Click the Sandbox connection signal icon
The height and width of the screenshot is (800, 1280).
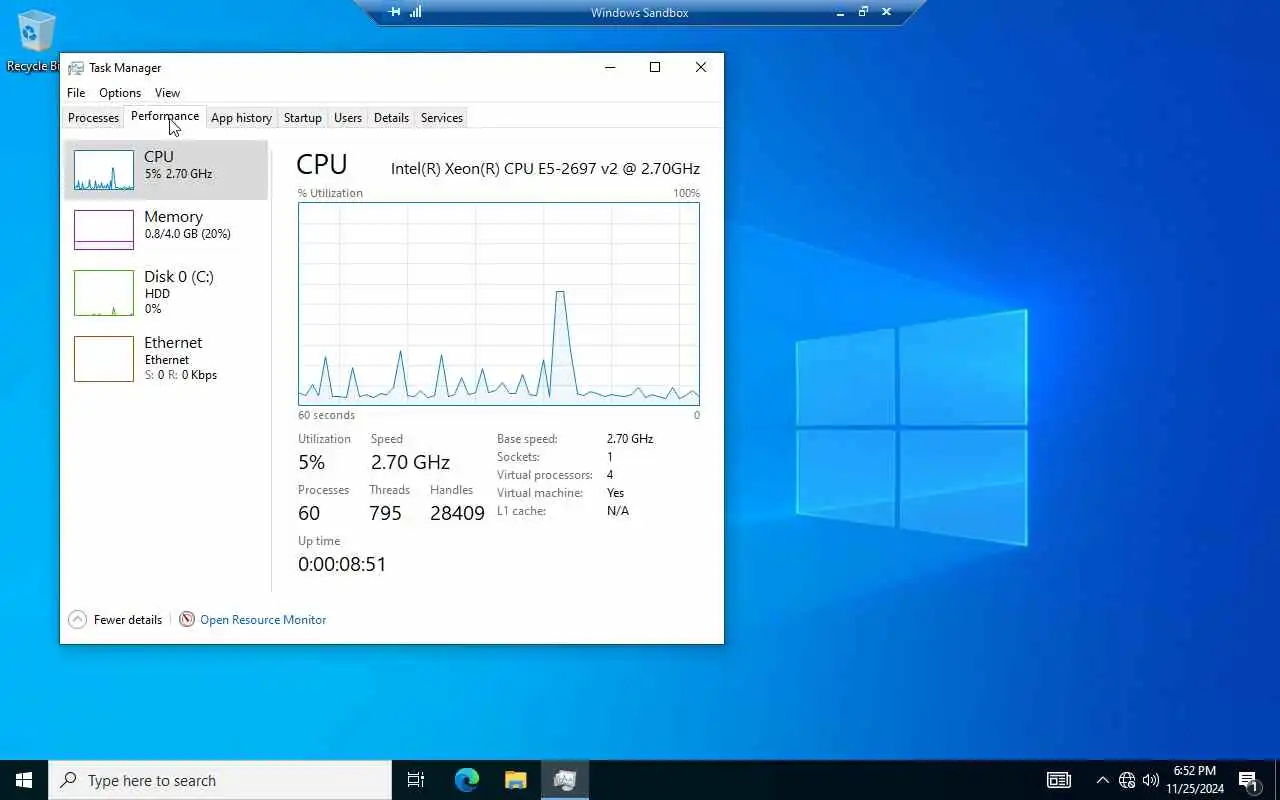click(x=415, y=12)
